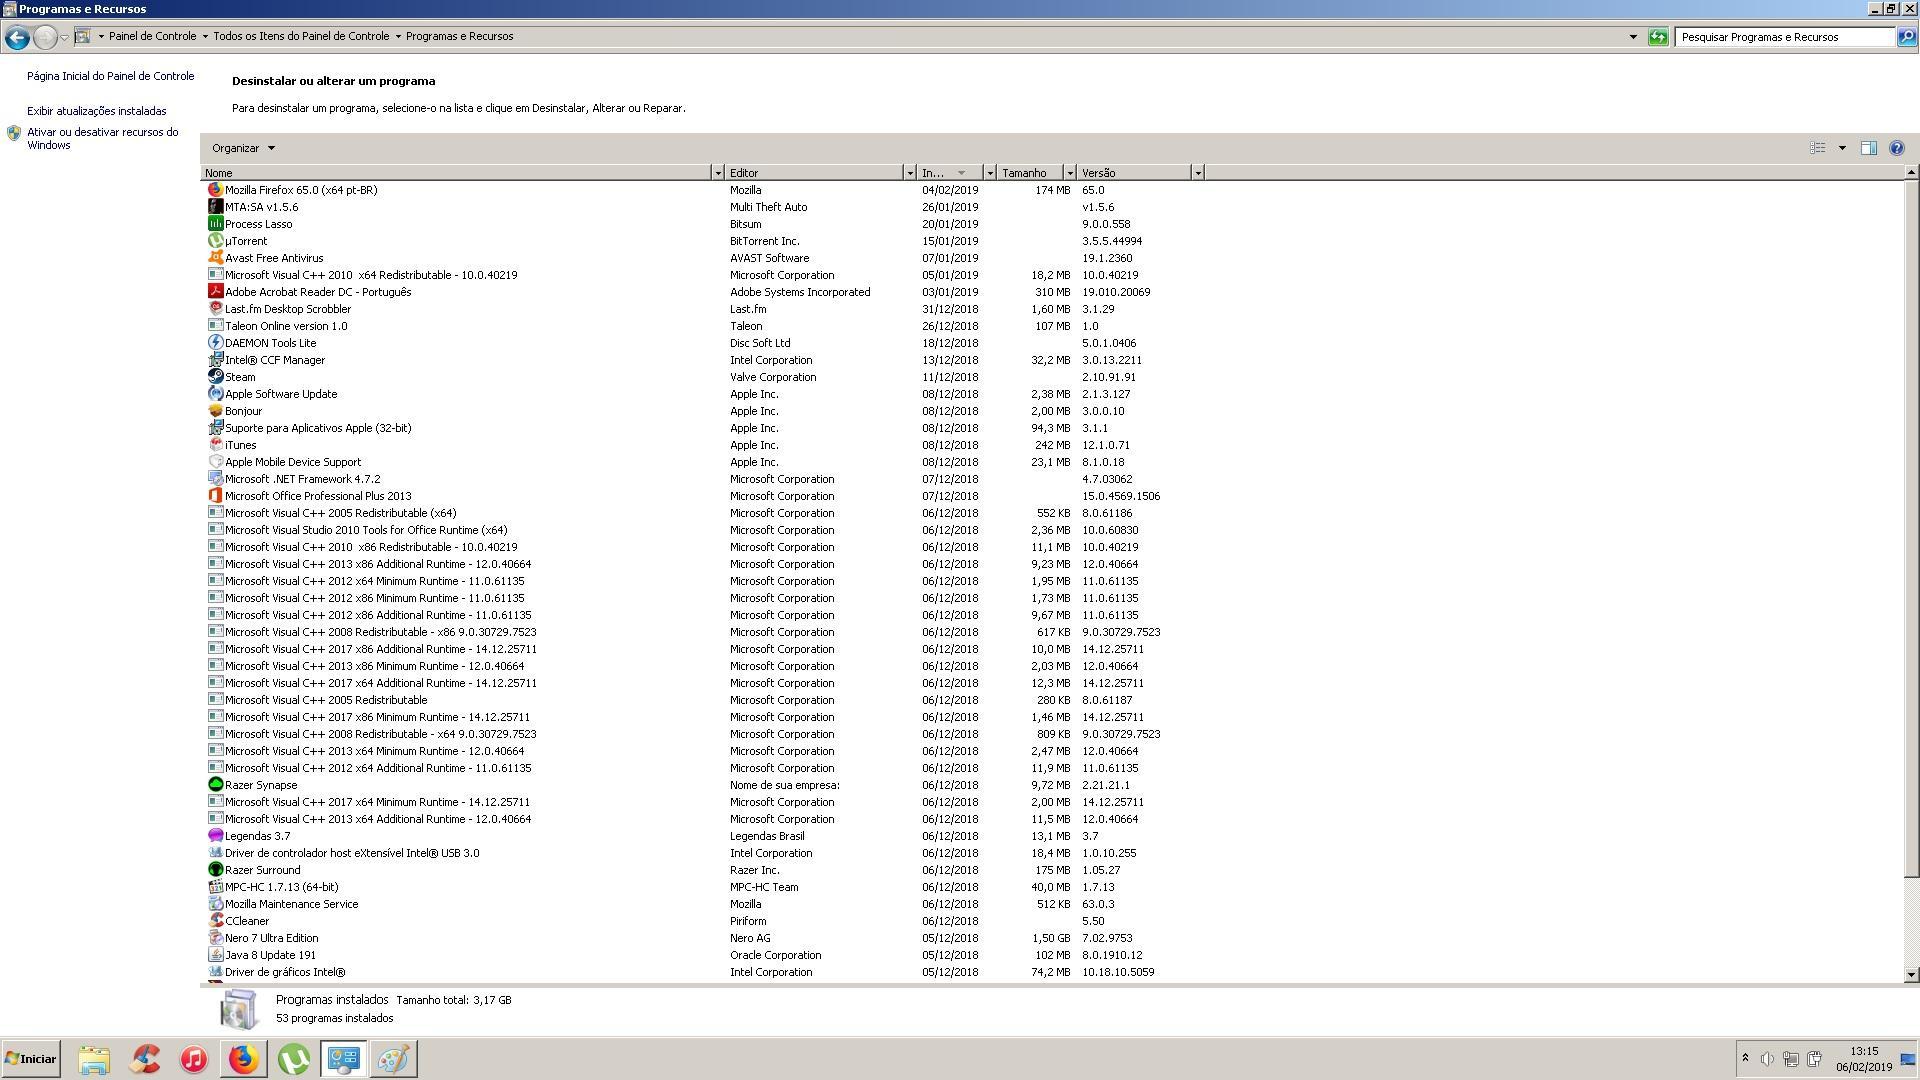Viewport: 1920px width, 1080px height.
Task: Open the Instalado em column filter dropdown
Action: [x=990, y=173]
